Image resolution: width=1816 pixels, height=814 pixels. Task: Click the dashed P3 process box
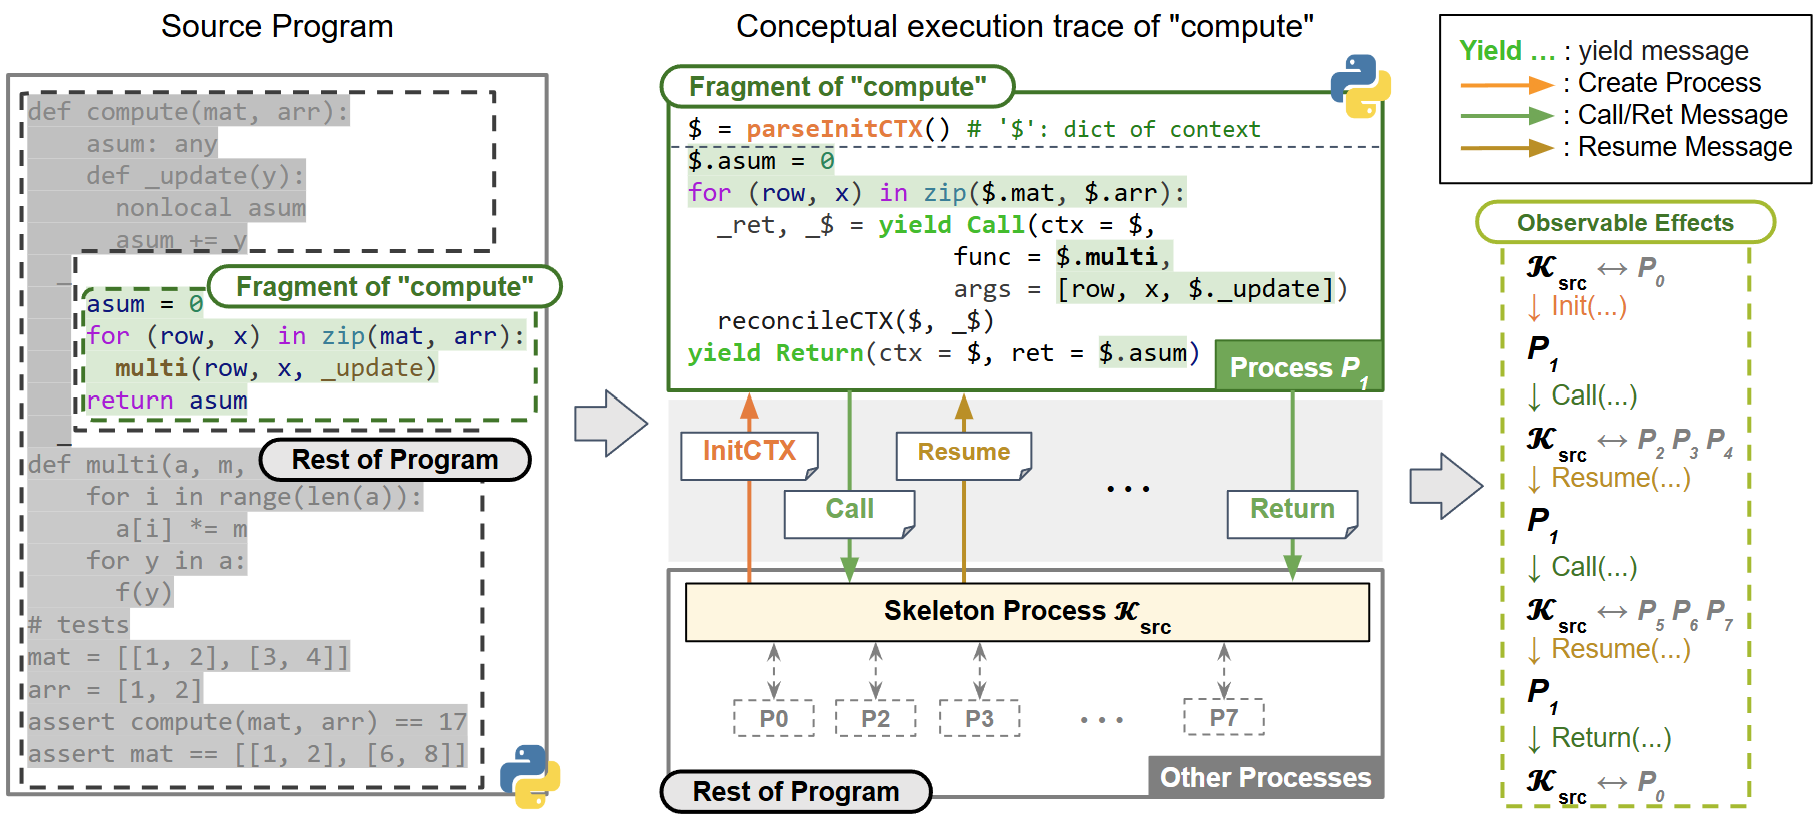[x=979, y=718]
